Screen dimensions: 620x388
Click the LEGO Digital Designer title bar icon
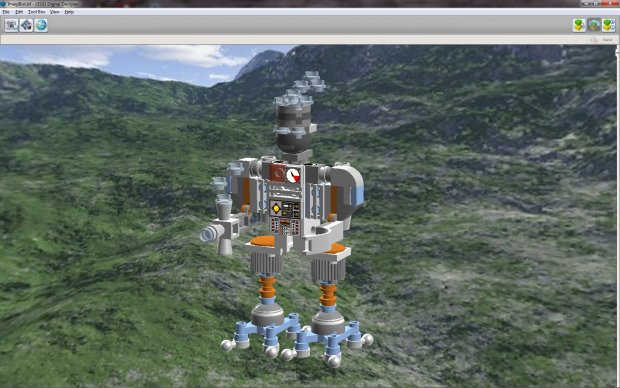3,4
